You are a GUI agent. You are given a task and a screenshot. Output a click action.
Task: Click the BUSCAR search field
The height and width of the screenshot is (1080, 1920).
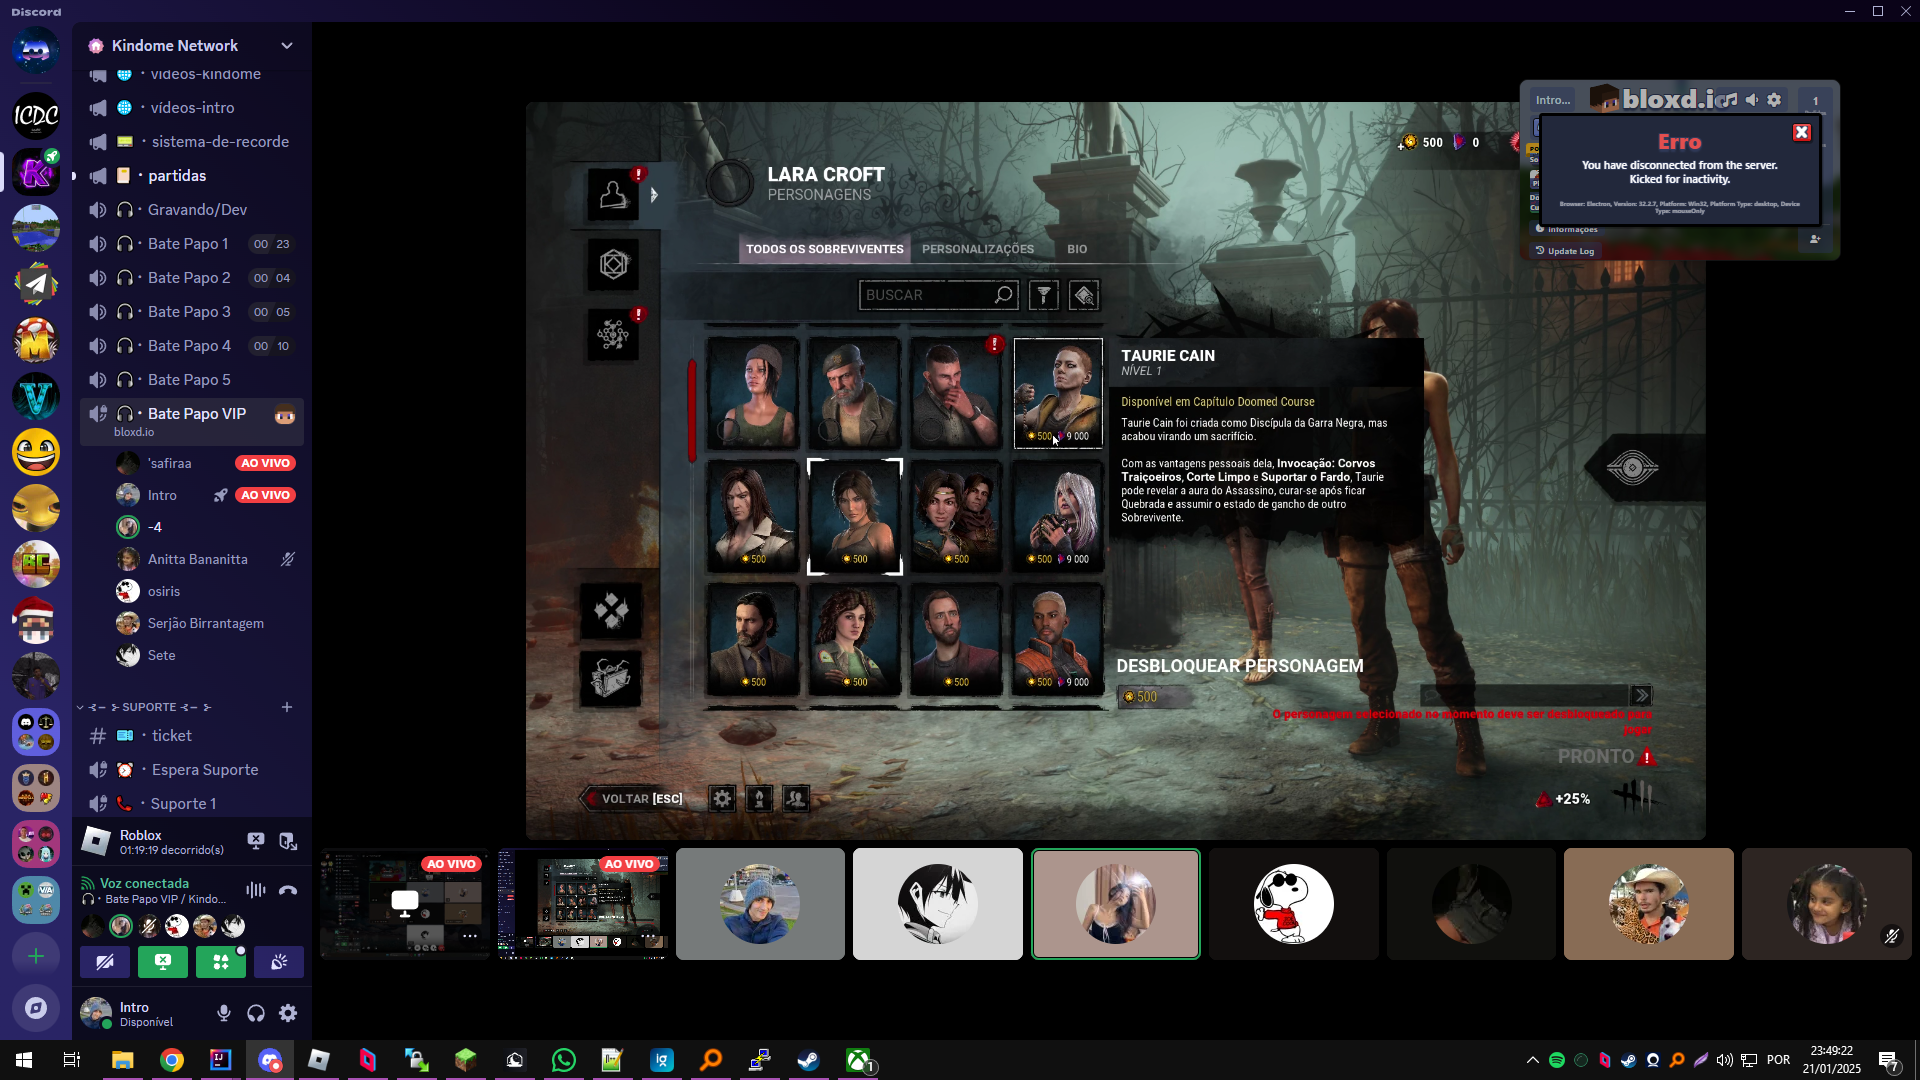pyautogui.click(x=938, y=295)
